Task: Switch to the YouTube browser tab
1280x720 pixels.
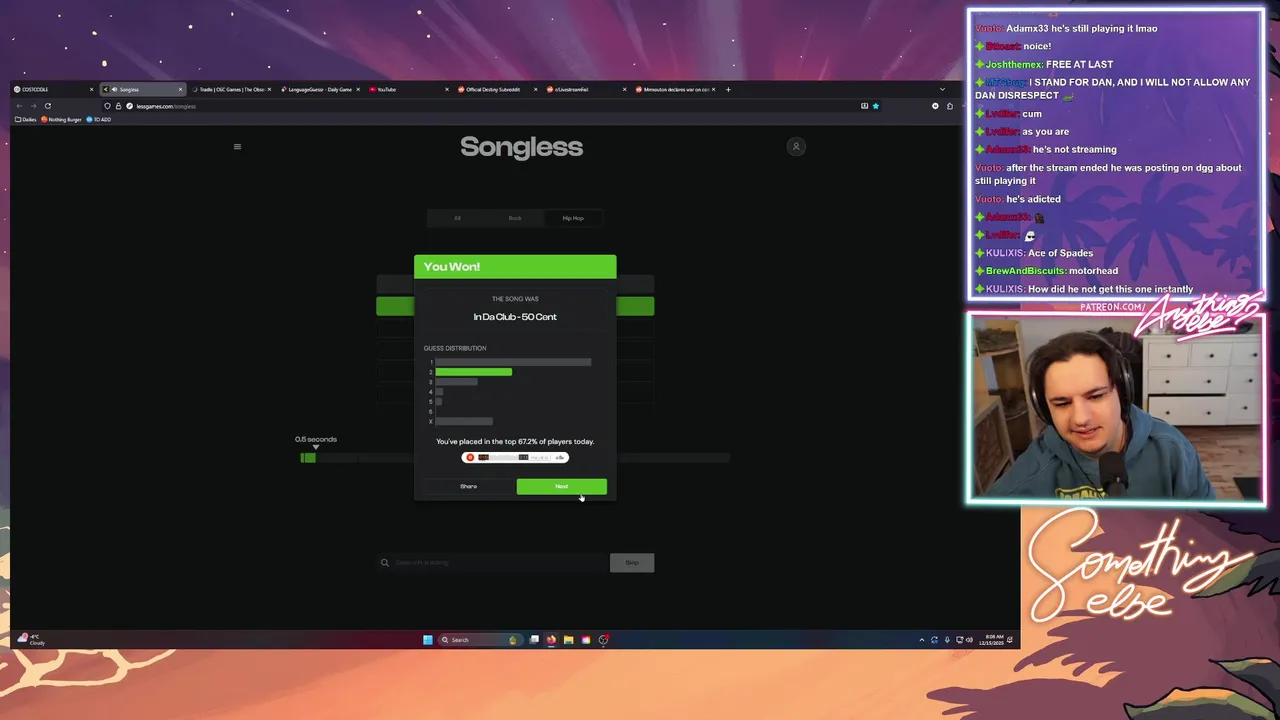Action: tap(408, 89)
